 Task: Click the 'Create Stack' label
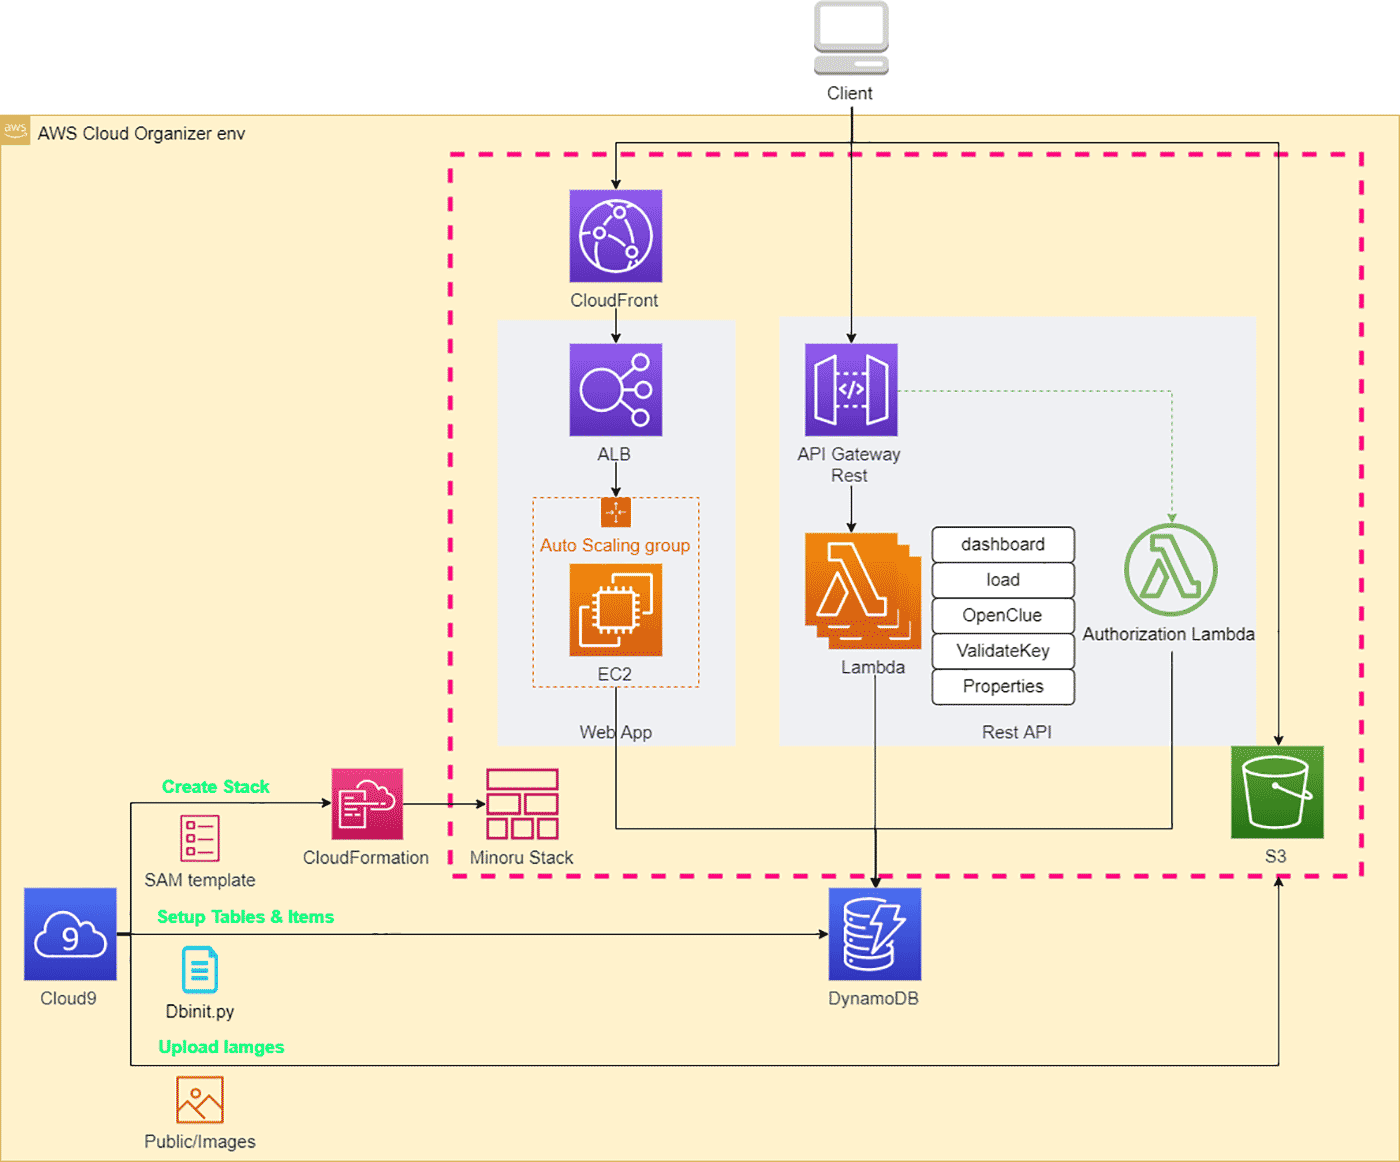pyautogui.click(x=216, y=787)
